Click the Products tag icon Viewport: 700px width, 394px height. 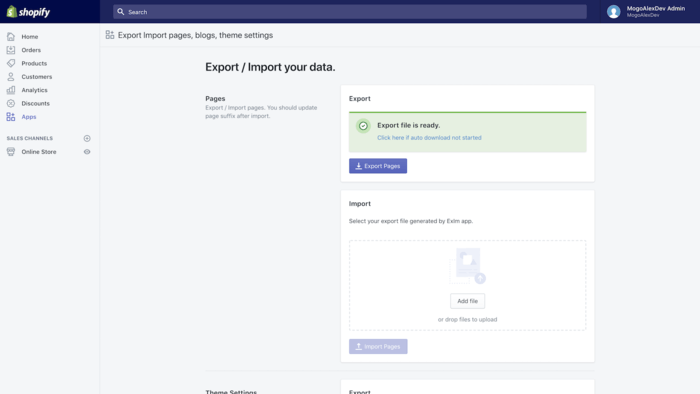click(x=11, y=63)
